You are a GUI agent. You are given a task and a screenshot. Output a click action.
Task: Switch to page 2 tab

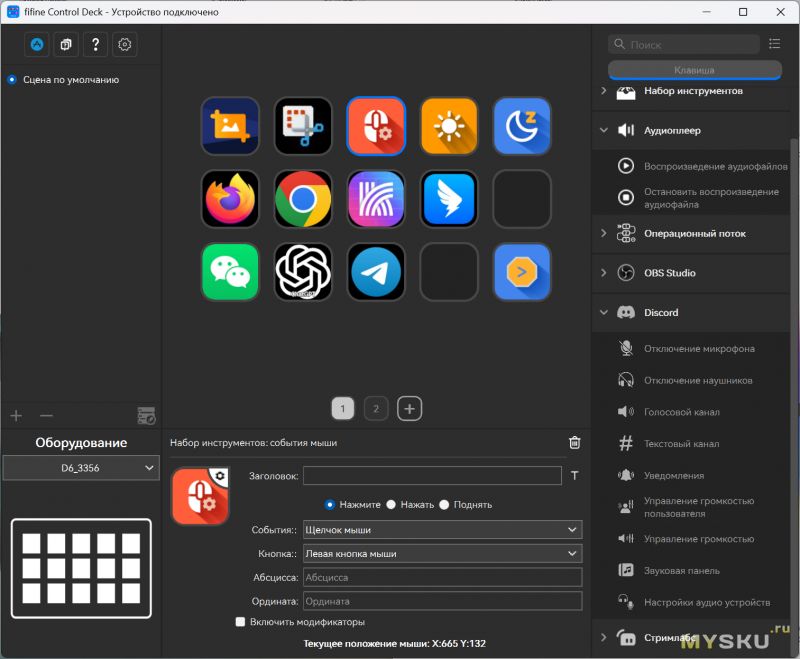(376, 409)
